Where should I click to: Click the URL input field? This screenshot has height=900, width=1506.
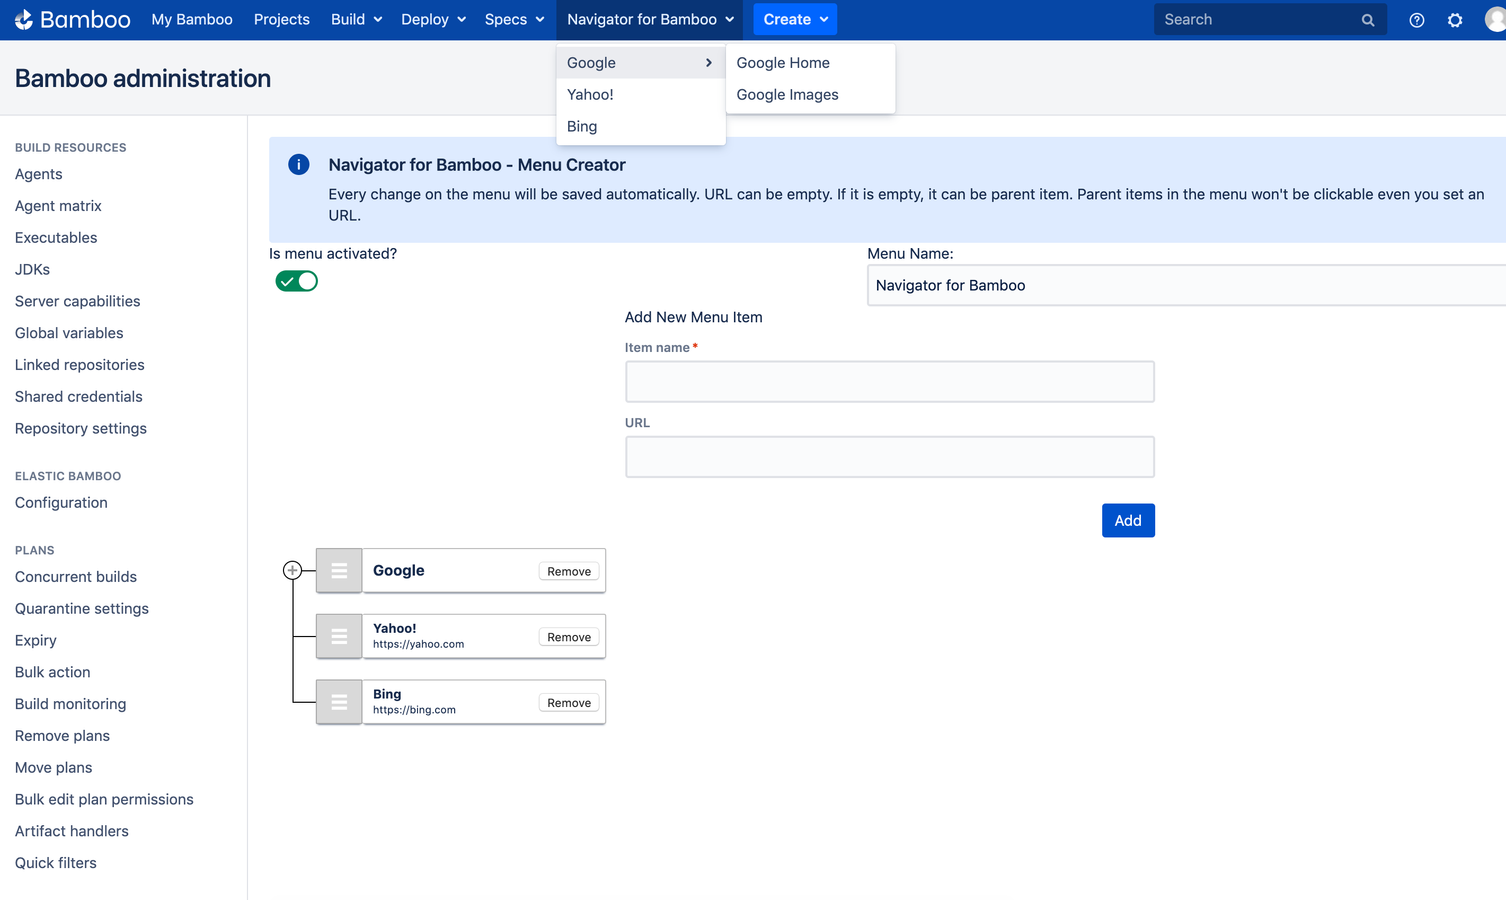[x=890, y=457]
